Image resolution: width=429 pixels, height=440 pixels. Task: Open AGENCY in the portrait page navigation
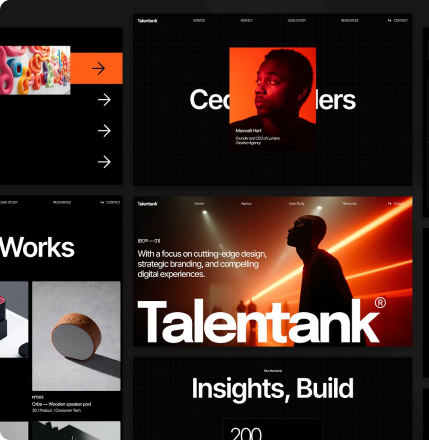246,21
